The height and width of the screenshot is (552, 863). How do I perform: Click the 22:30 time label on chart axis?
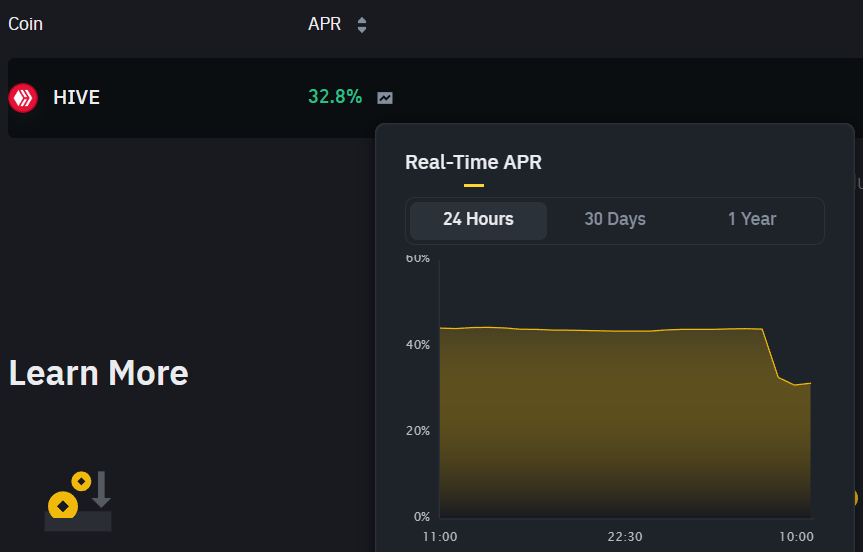click(625, 537)
